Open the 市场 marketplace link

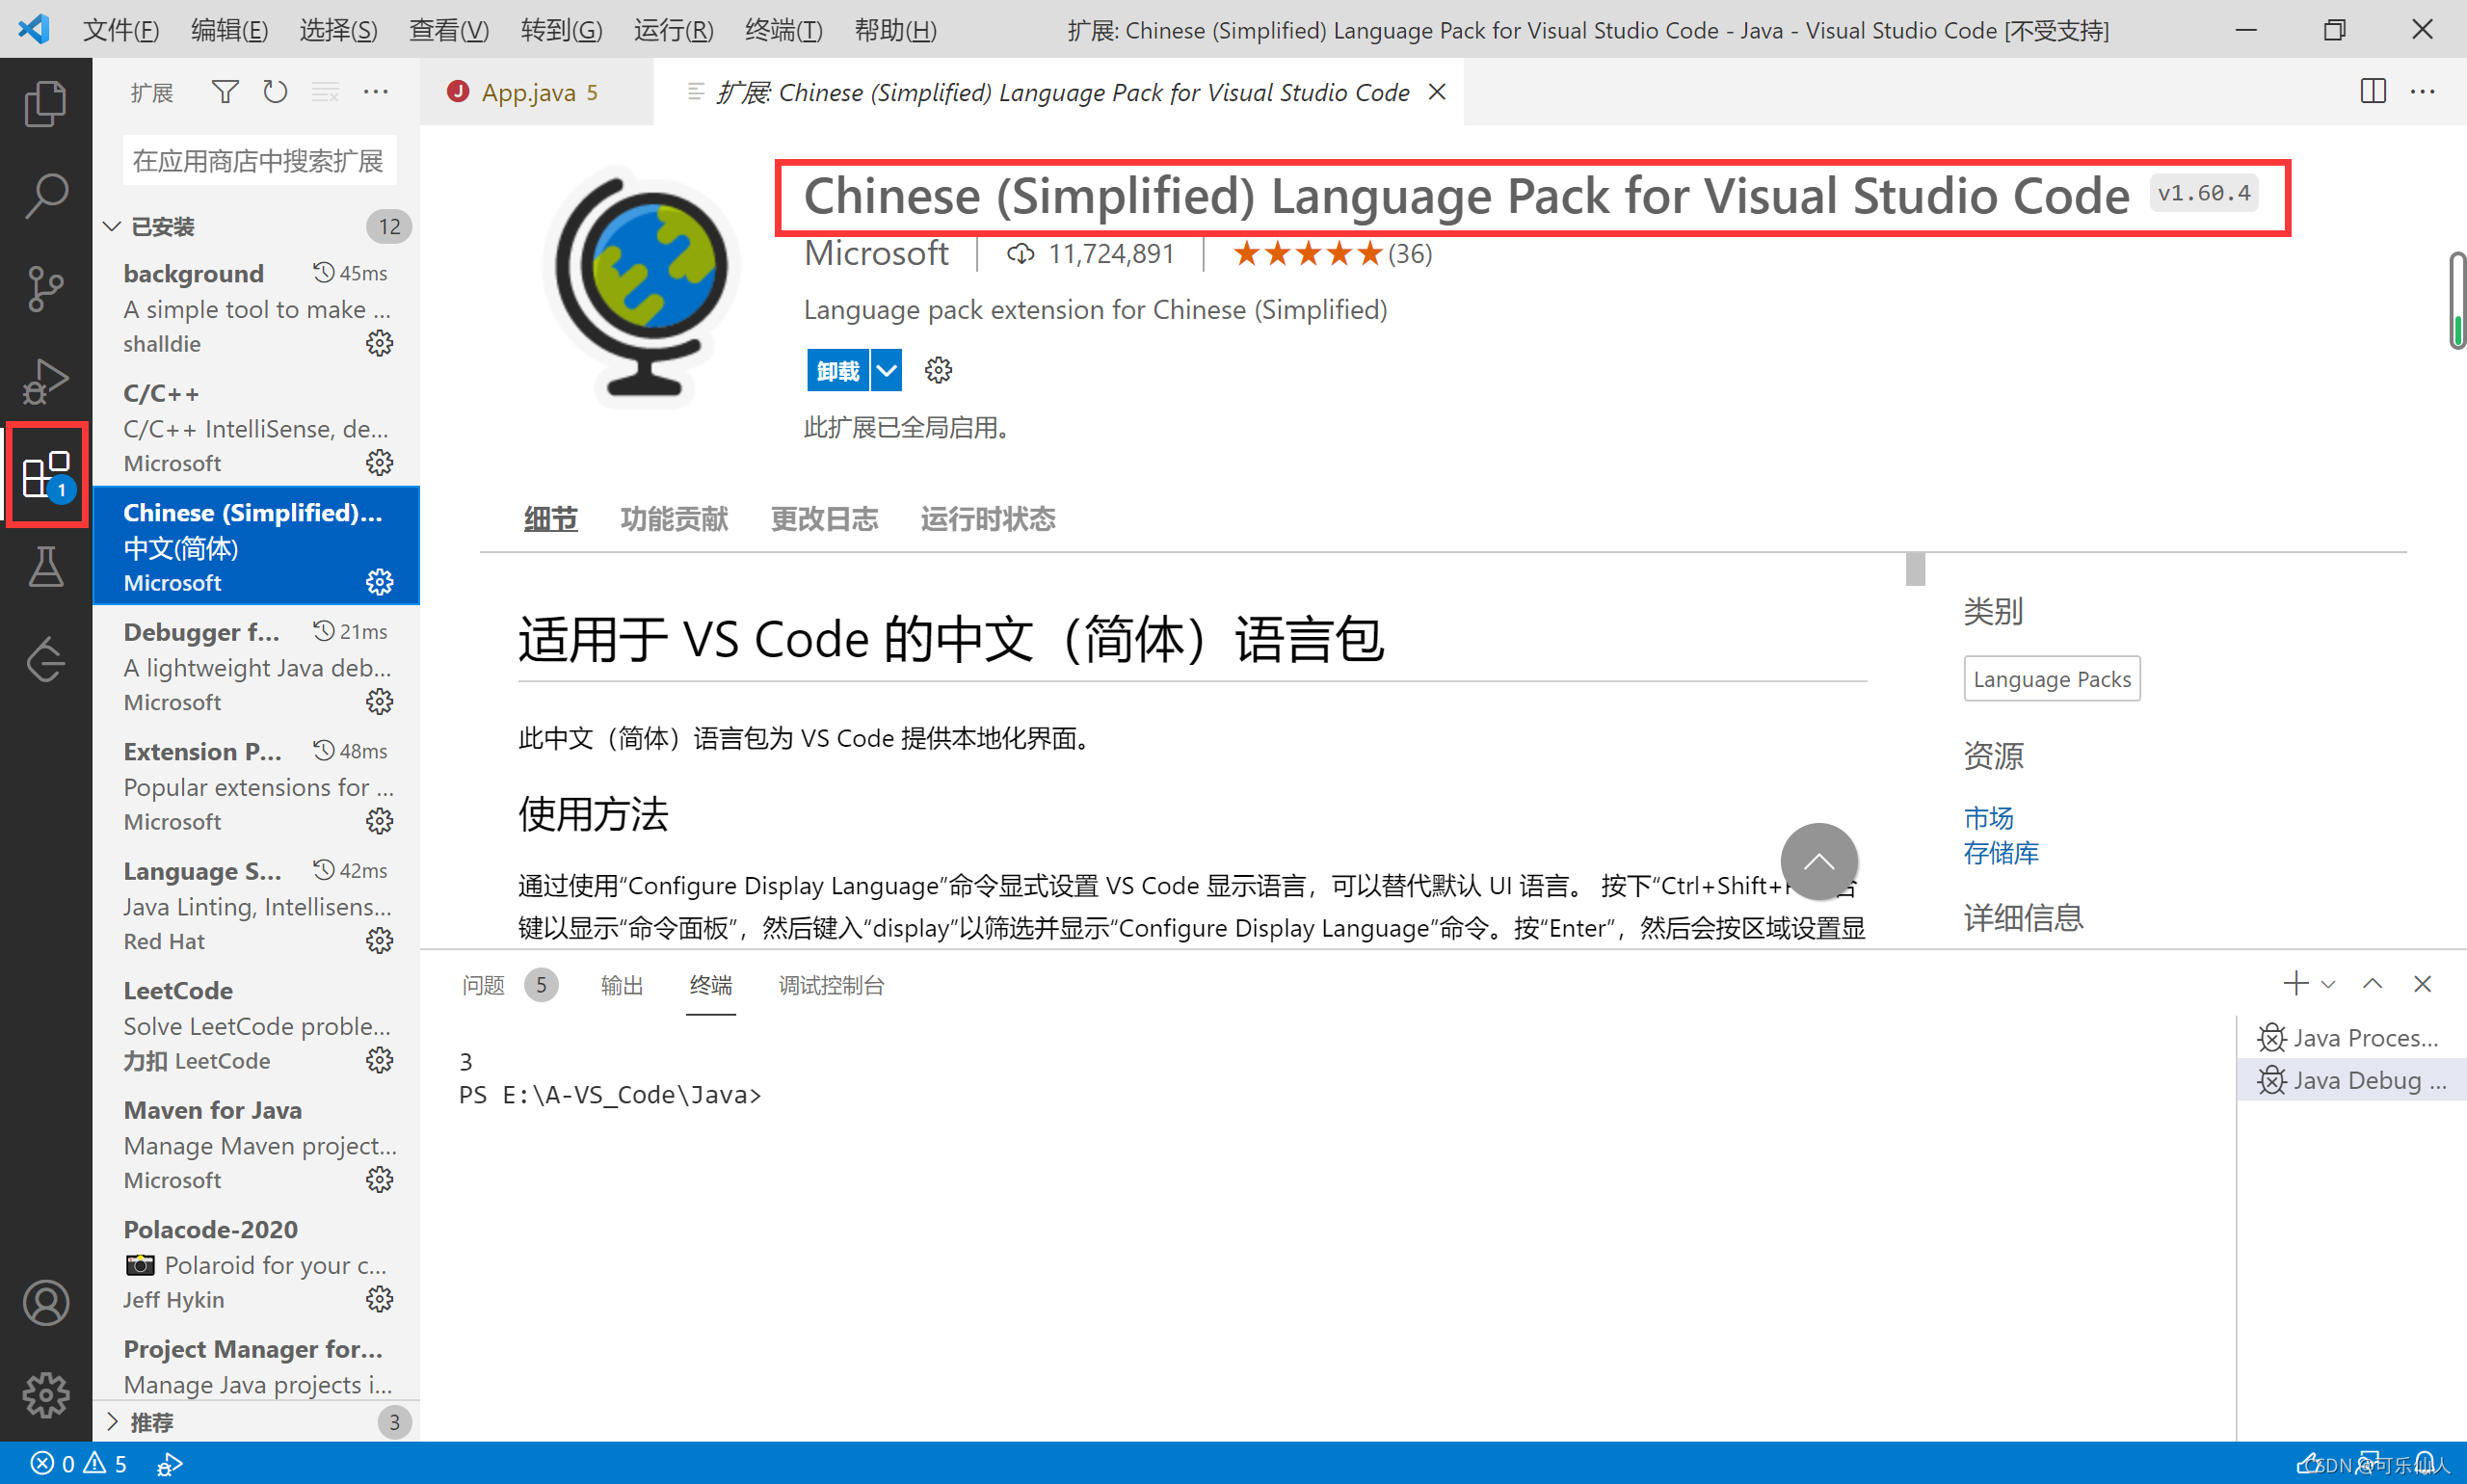[1988, 818]
